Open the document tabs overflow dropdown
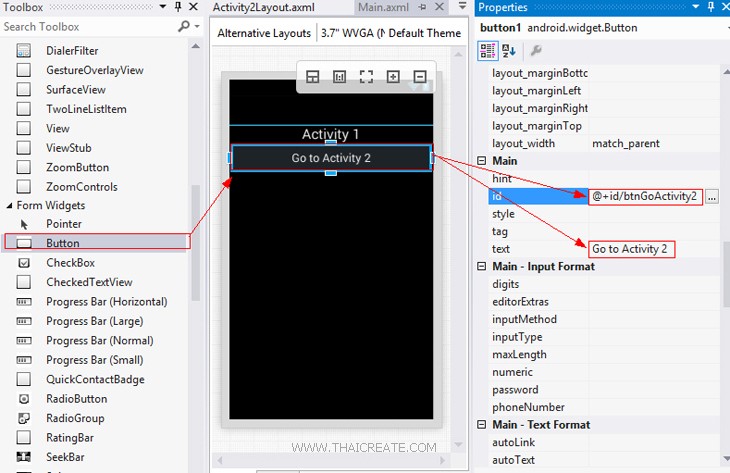 (462, 6)
